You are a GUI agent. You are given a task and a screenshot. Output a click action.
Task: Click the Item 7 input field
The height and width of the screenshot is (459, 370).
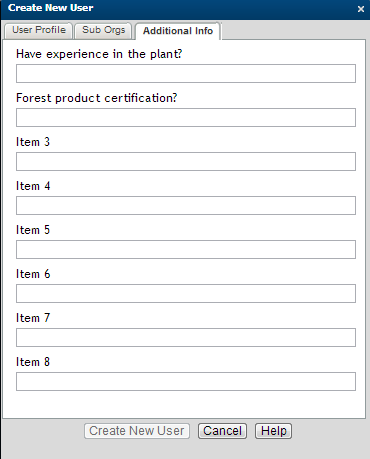[x=186, y=337]
